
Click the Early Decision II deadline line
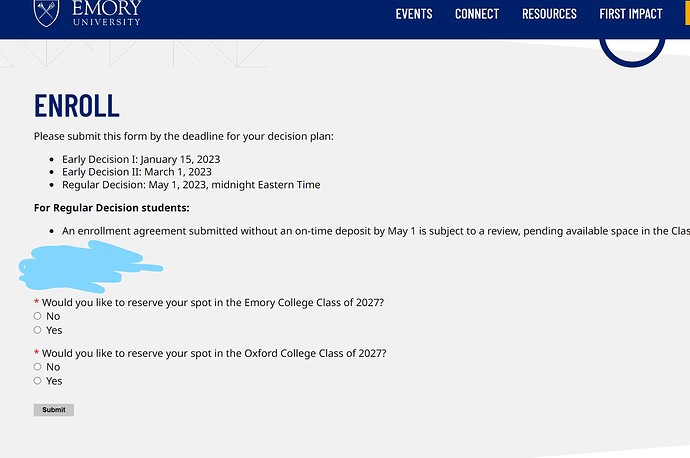tap(137, 172)
